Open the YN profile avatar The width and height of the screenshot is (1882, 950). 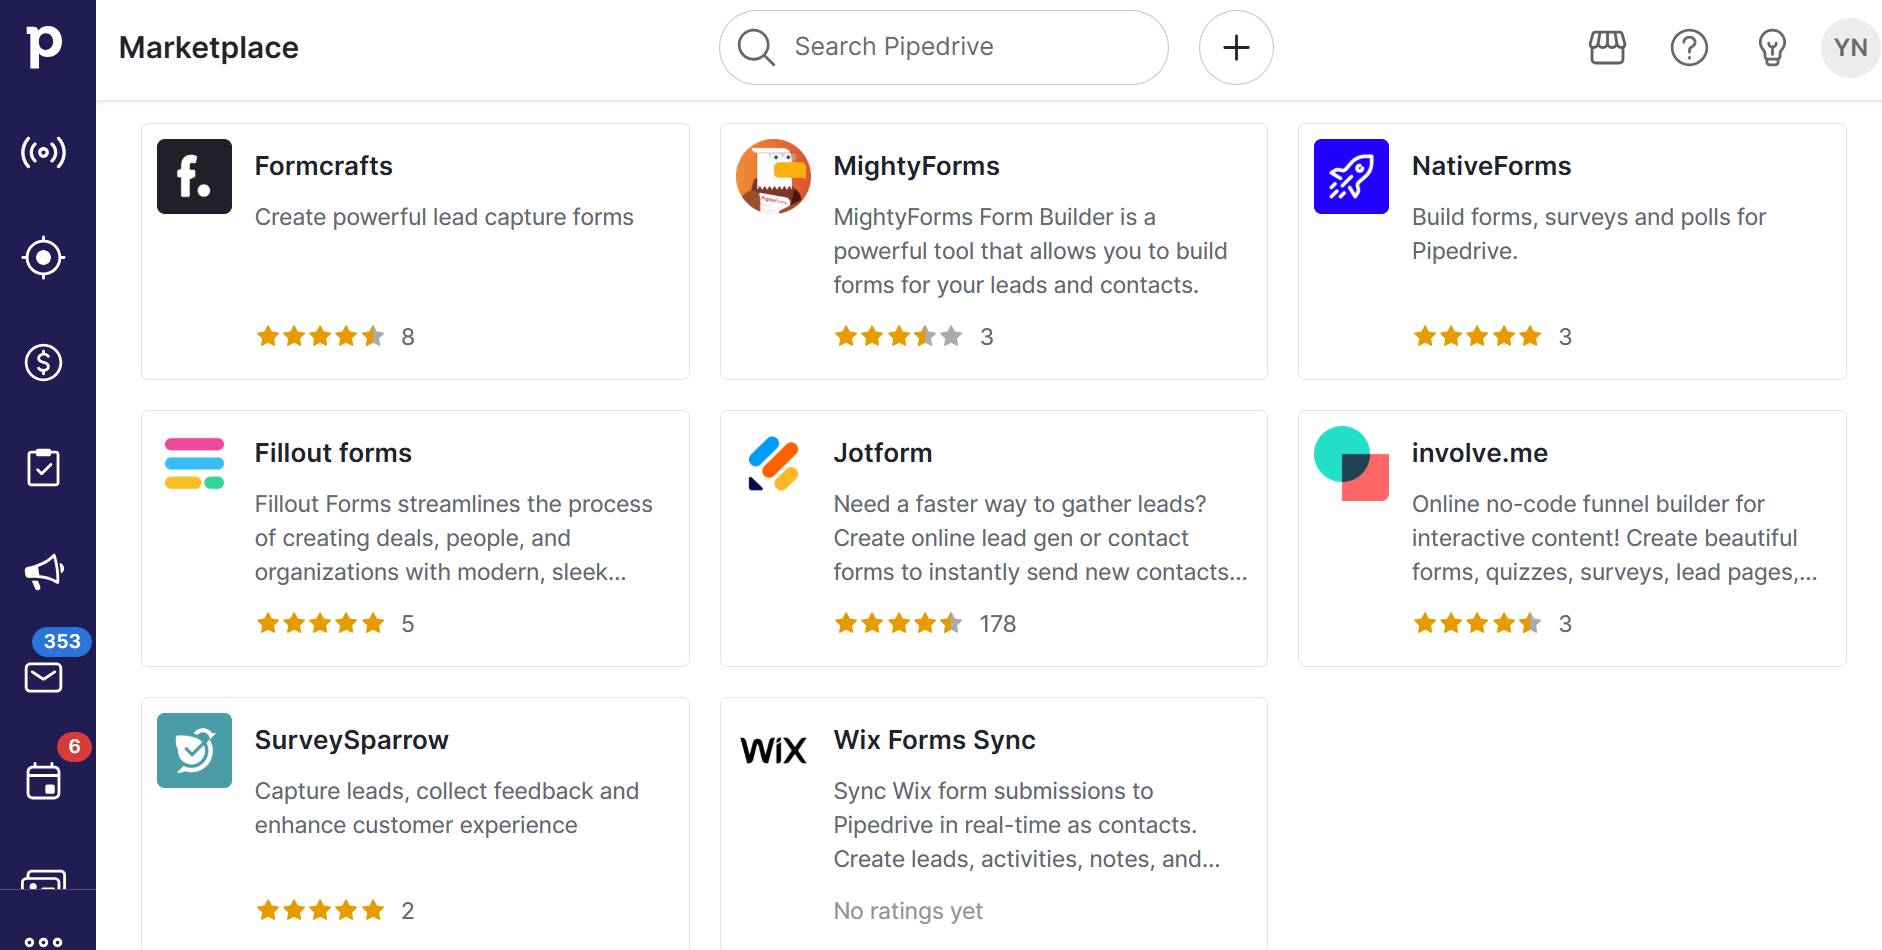coord(1849,47)
